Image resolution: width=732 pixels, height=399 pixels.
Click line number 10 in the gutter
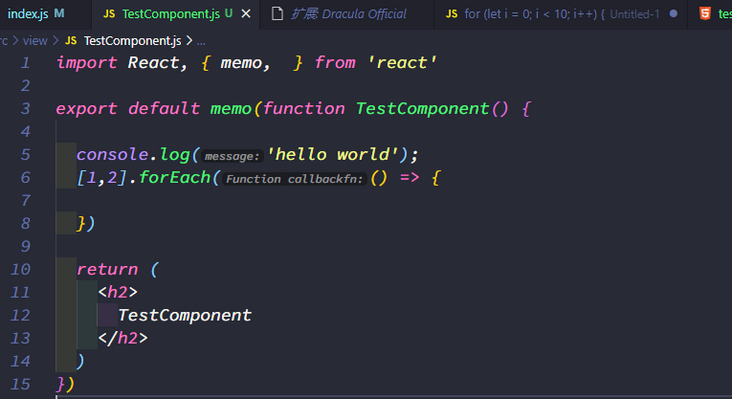pyautogui.click(x=20, y=269)
